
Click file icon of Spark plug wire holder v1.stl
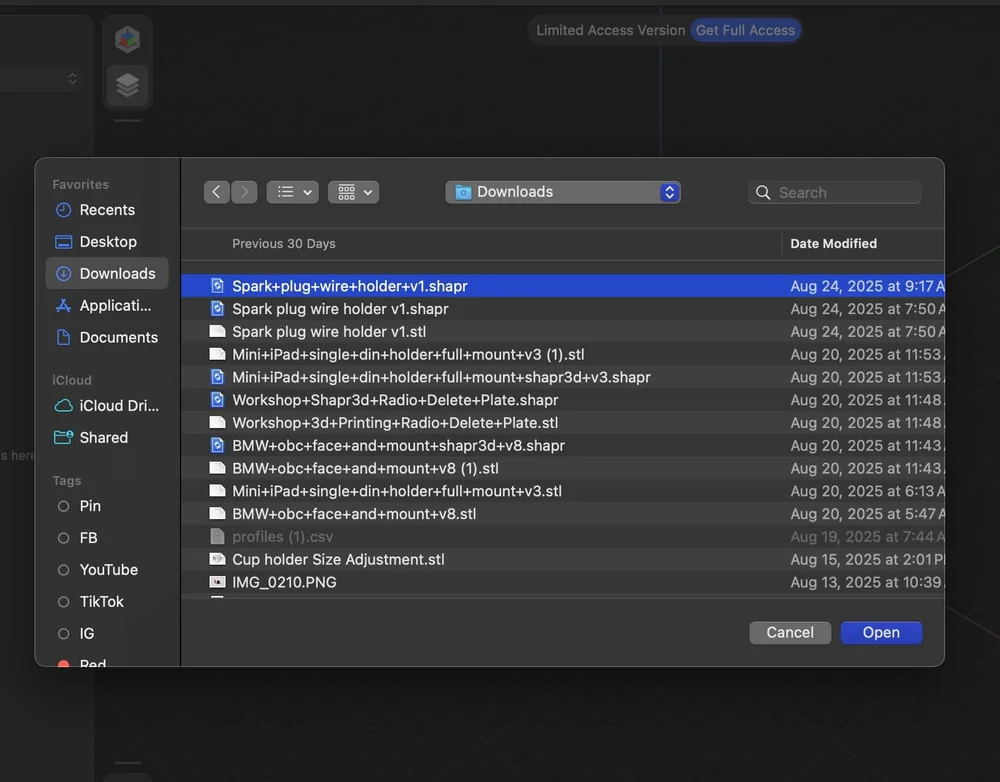217,332
